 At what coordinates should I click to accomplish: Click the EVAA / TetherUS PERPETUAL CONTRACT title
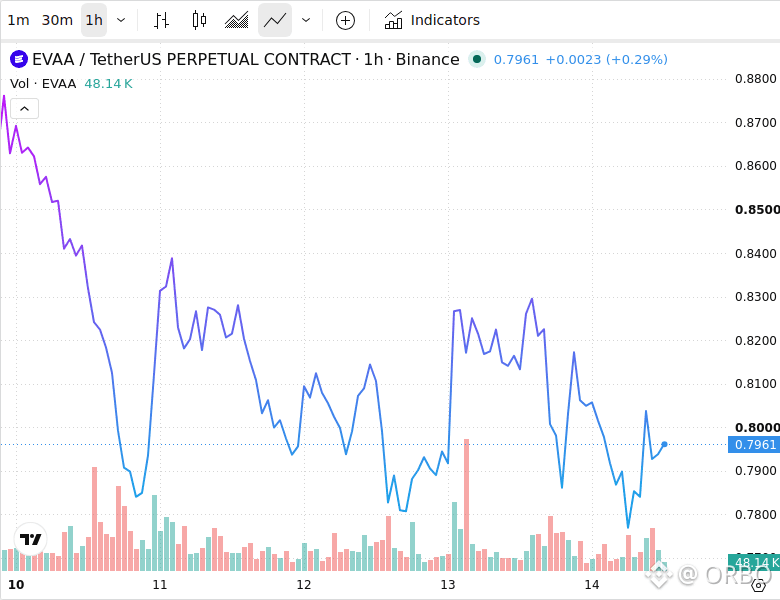pyautogui.click(x=245, y=60)
